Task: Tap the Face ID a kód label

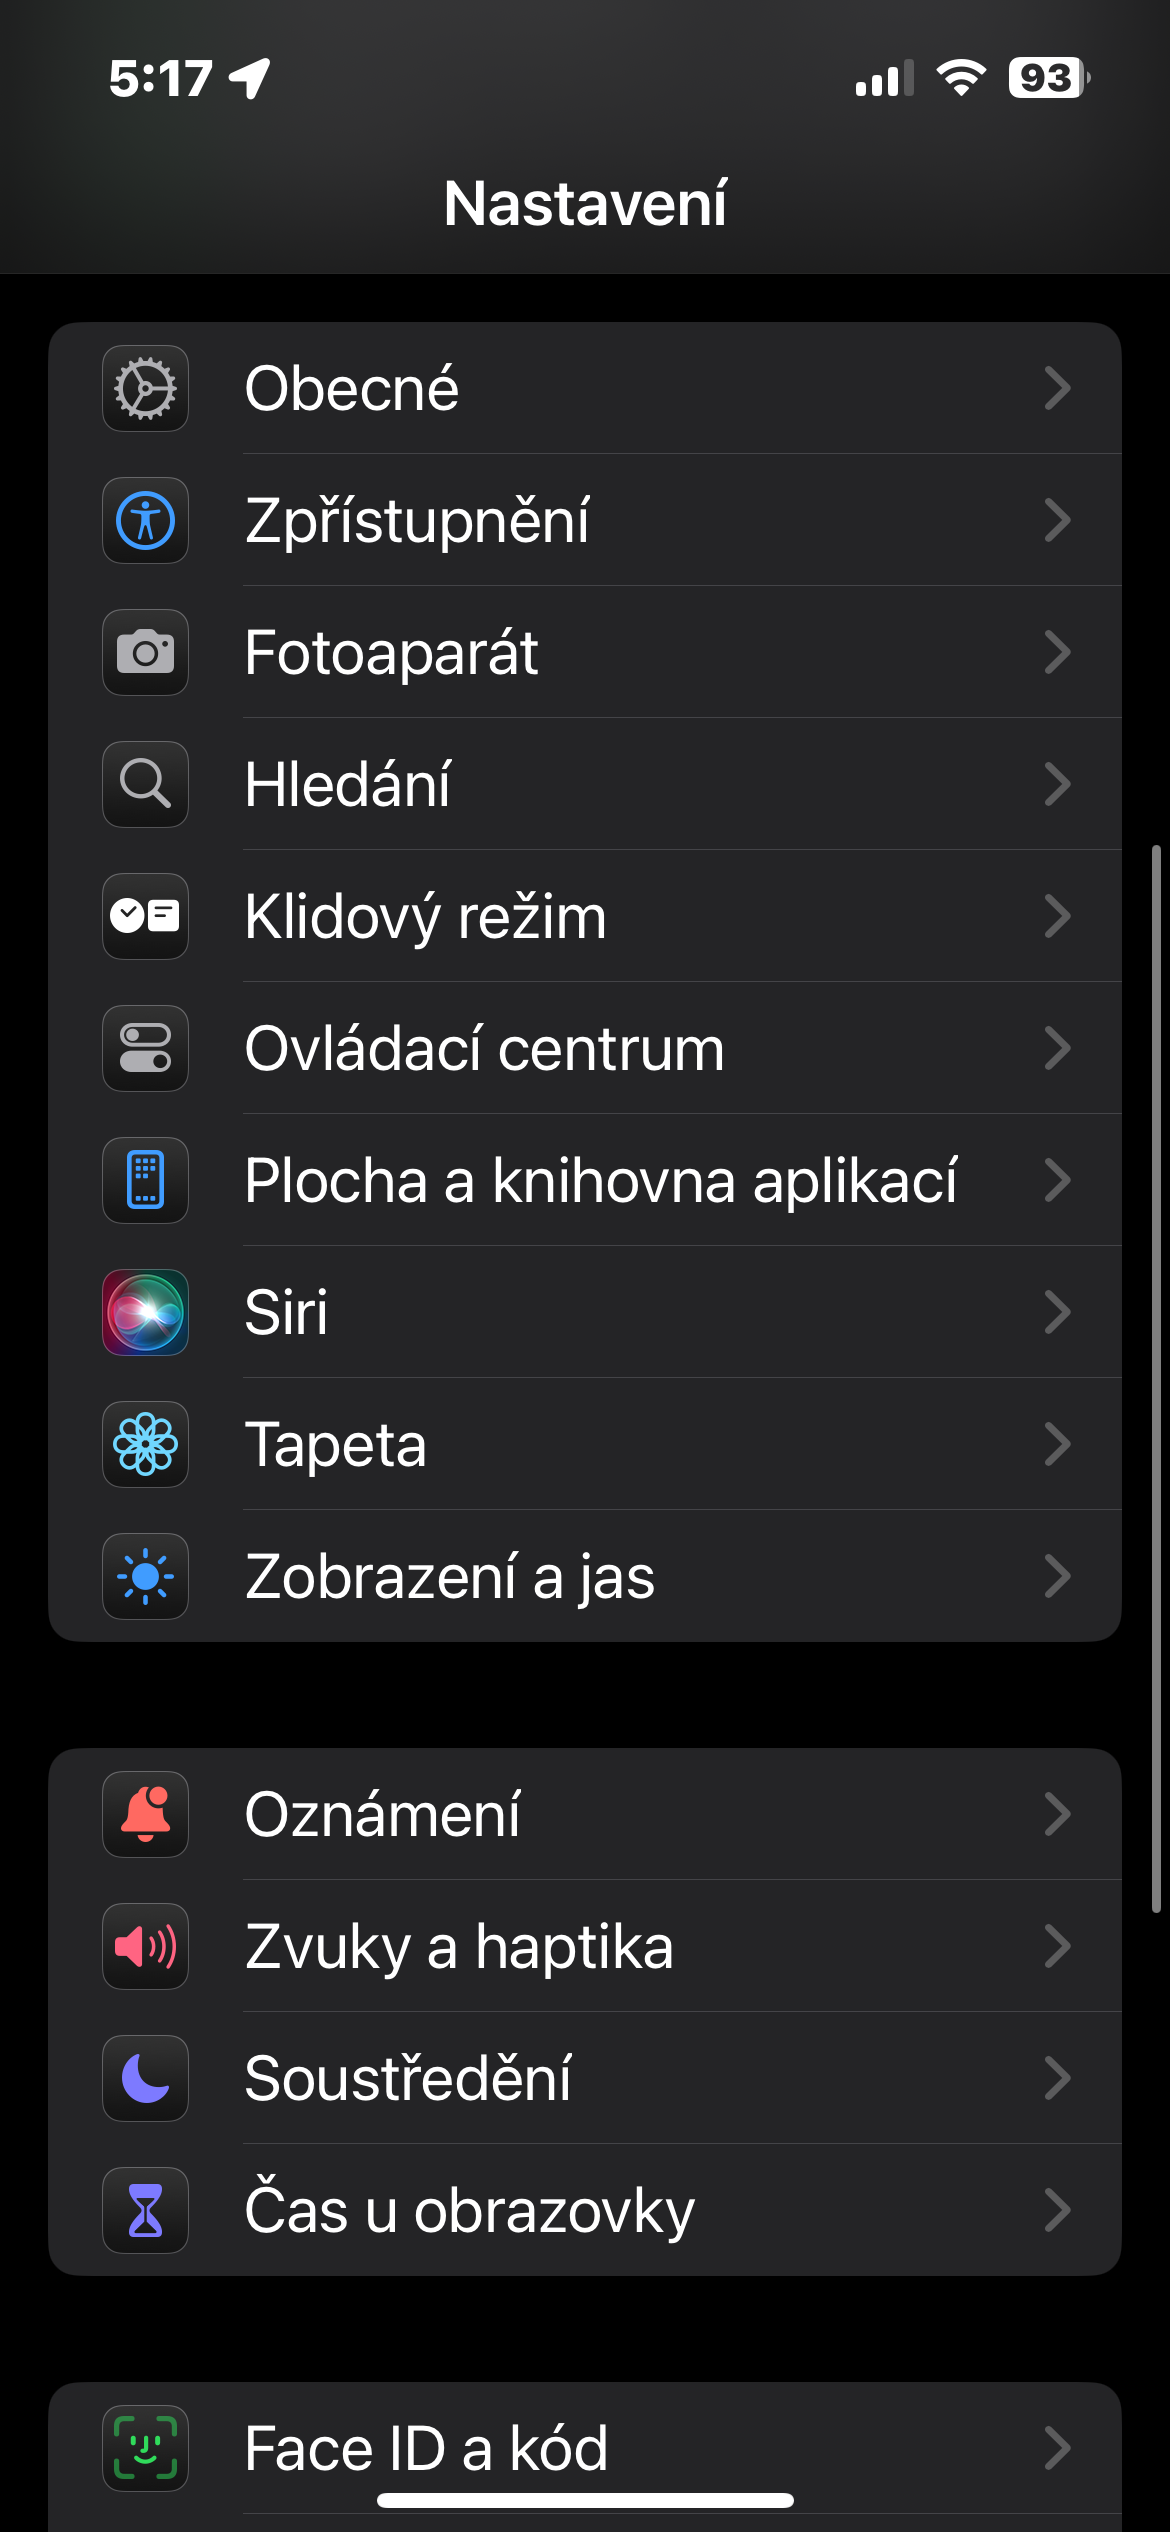Action: [426, 2447]
